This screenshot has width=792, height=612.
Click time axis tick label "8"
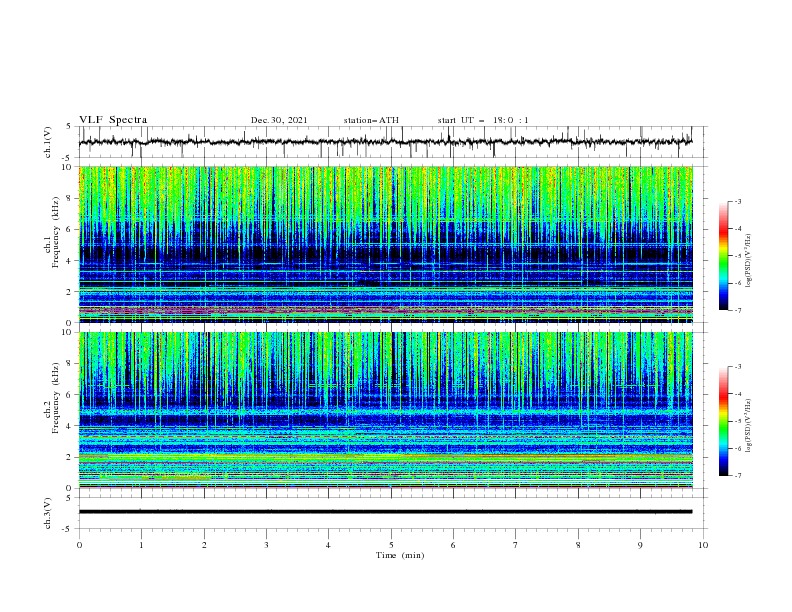pos(578,545)
